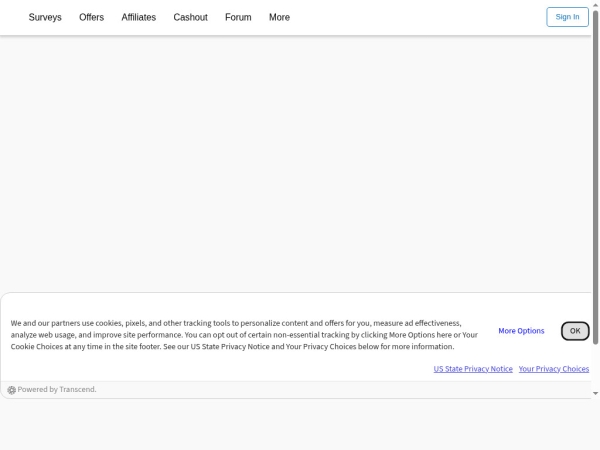This screenshot has height=450, width=600.
Task: Open the Your Privacy Choices link
Action: 554,369
